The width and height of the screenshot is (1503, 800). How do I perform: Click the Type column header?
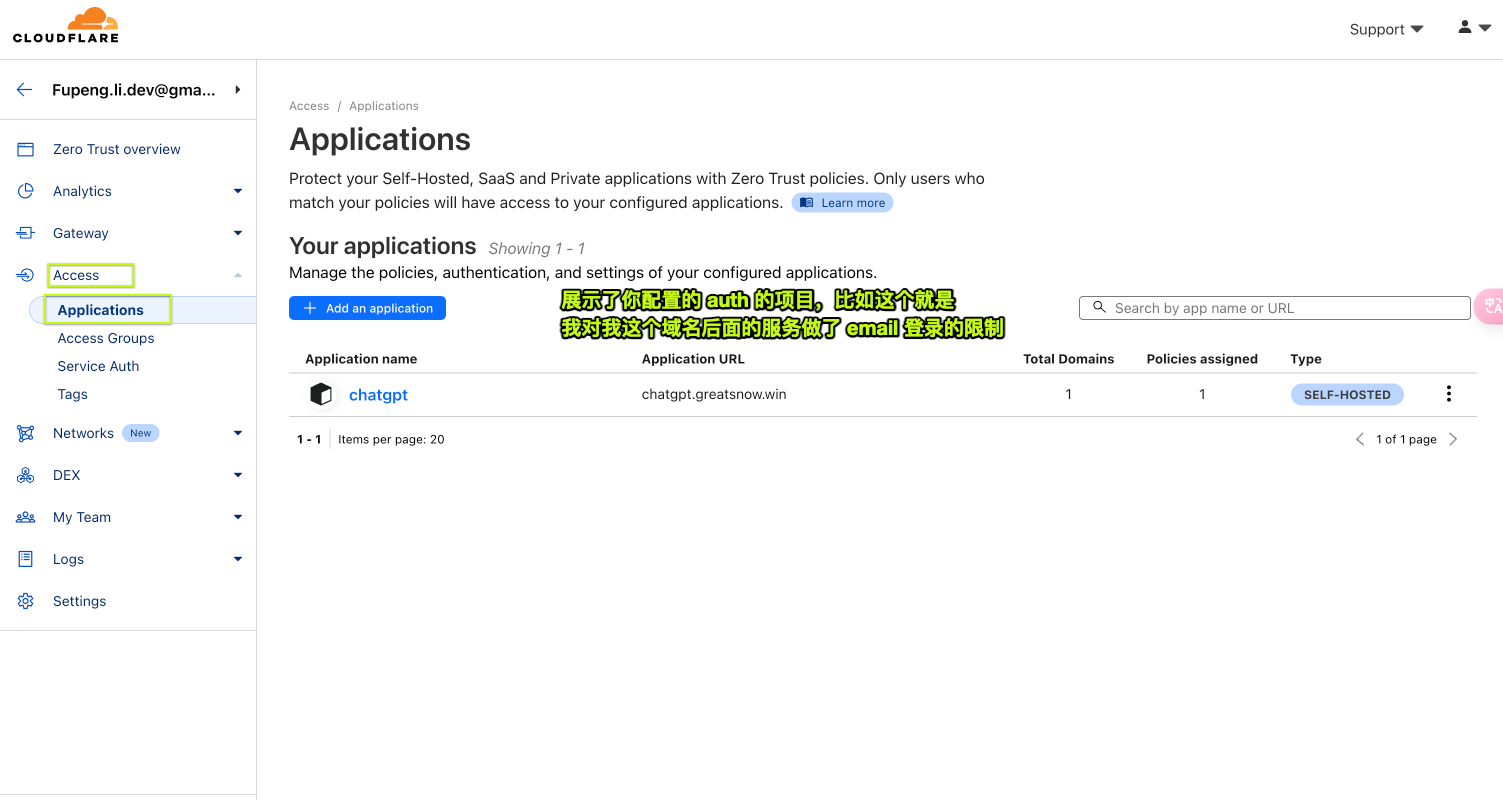click(1306, 359)
